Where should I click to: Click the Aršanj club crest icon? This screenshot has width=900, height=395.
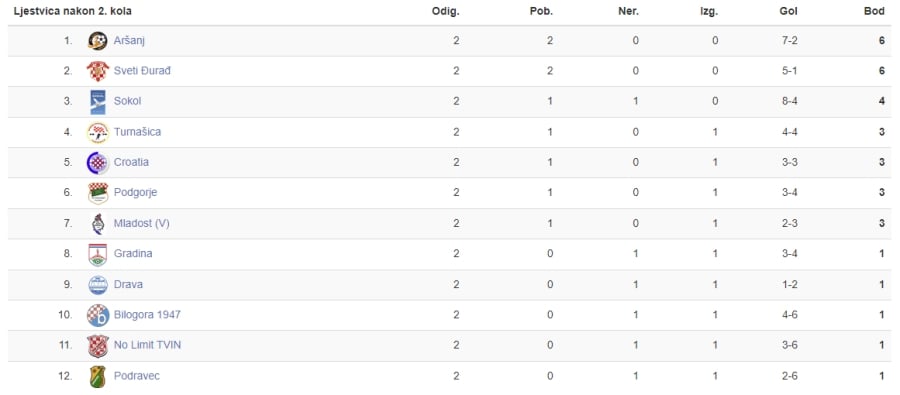(x=98, y=41)
